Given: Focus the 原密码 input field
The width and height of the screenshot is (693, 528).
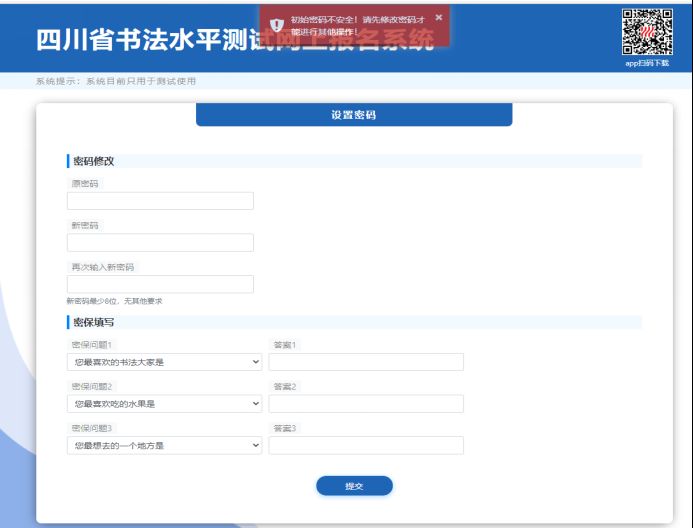Looking at the screenshot, I should [x=160, y=201].
